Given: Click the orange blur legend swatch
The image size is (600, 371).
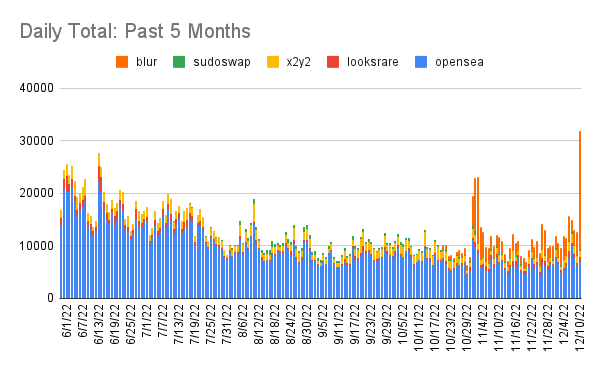Looking at the screenshot, I should point(122,62).
